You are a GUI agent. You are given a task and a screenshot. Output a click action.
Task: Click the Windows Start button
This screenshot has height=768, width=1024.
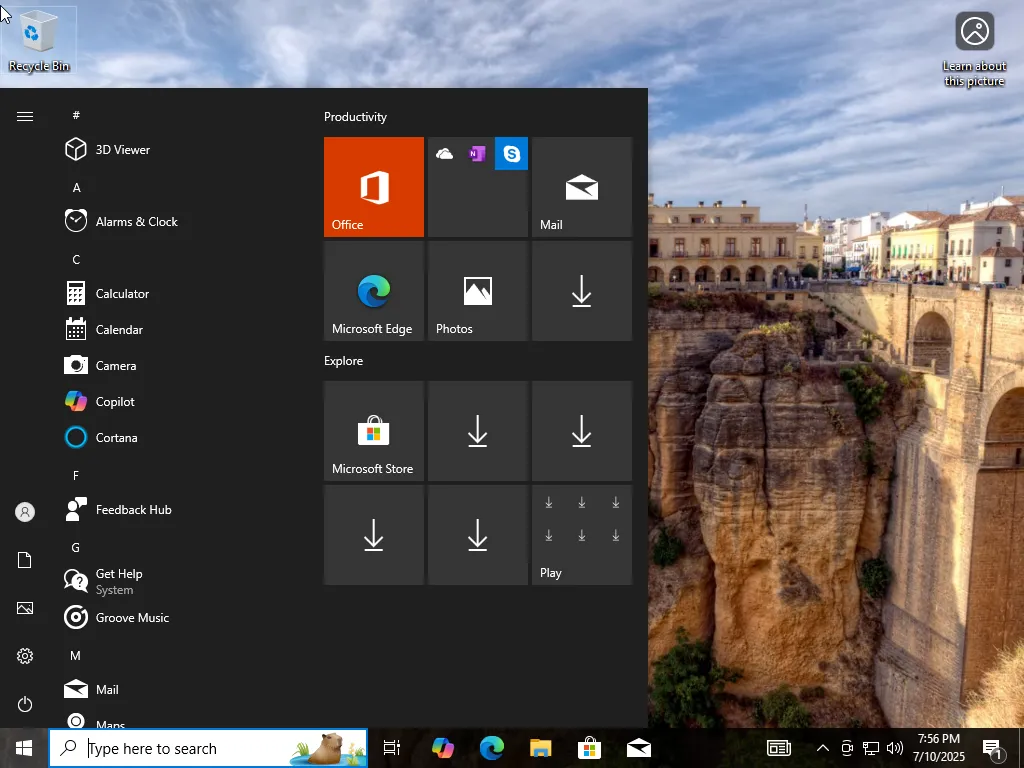click(24, 748)
